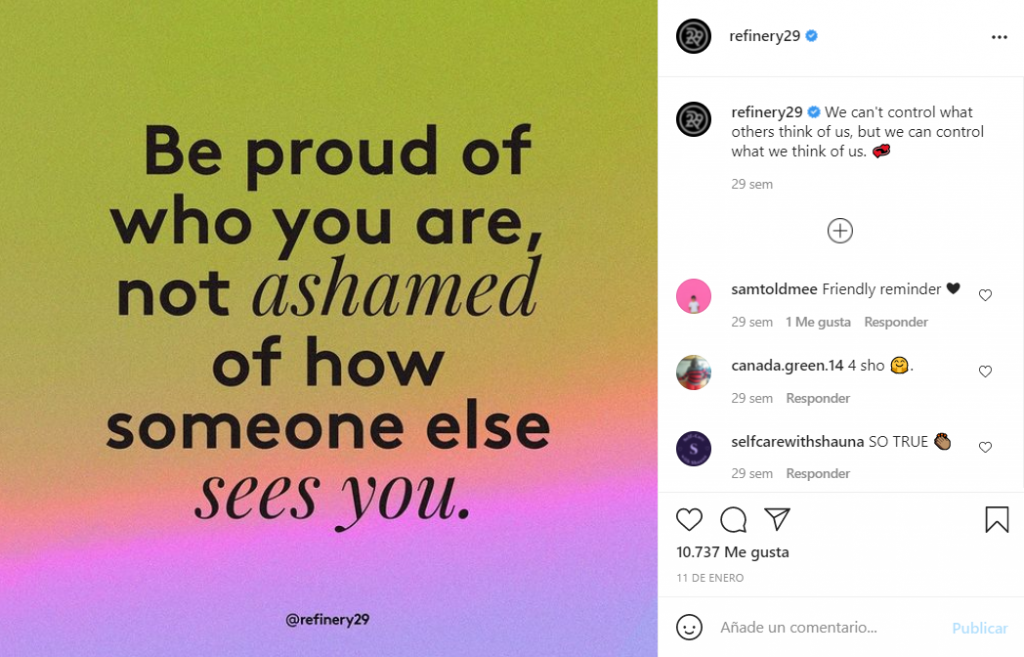Open selfcarewithshauna's profile avatar

693,448
